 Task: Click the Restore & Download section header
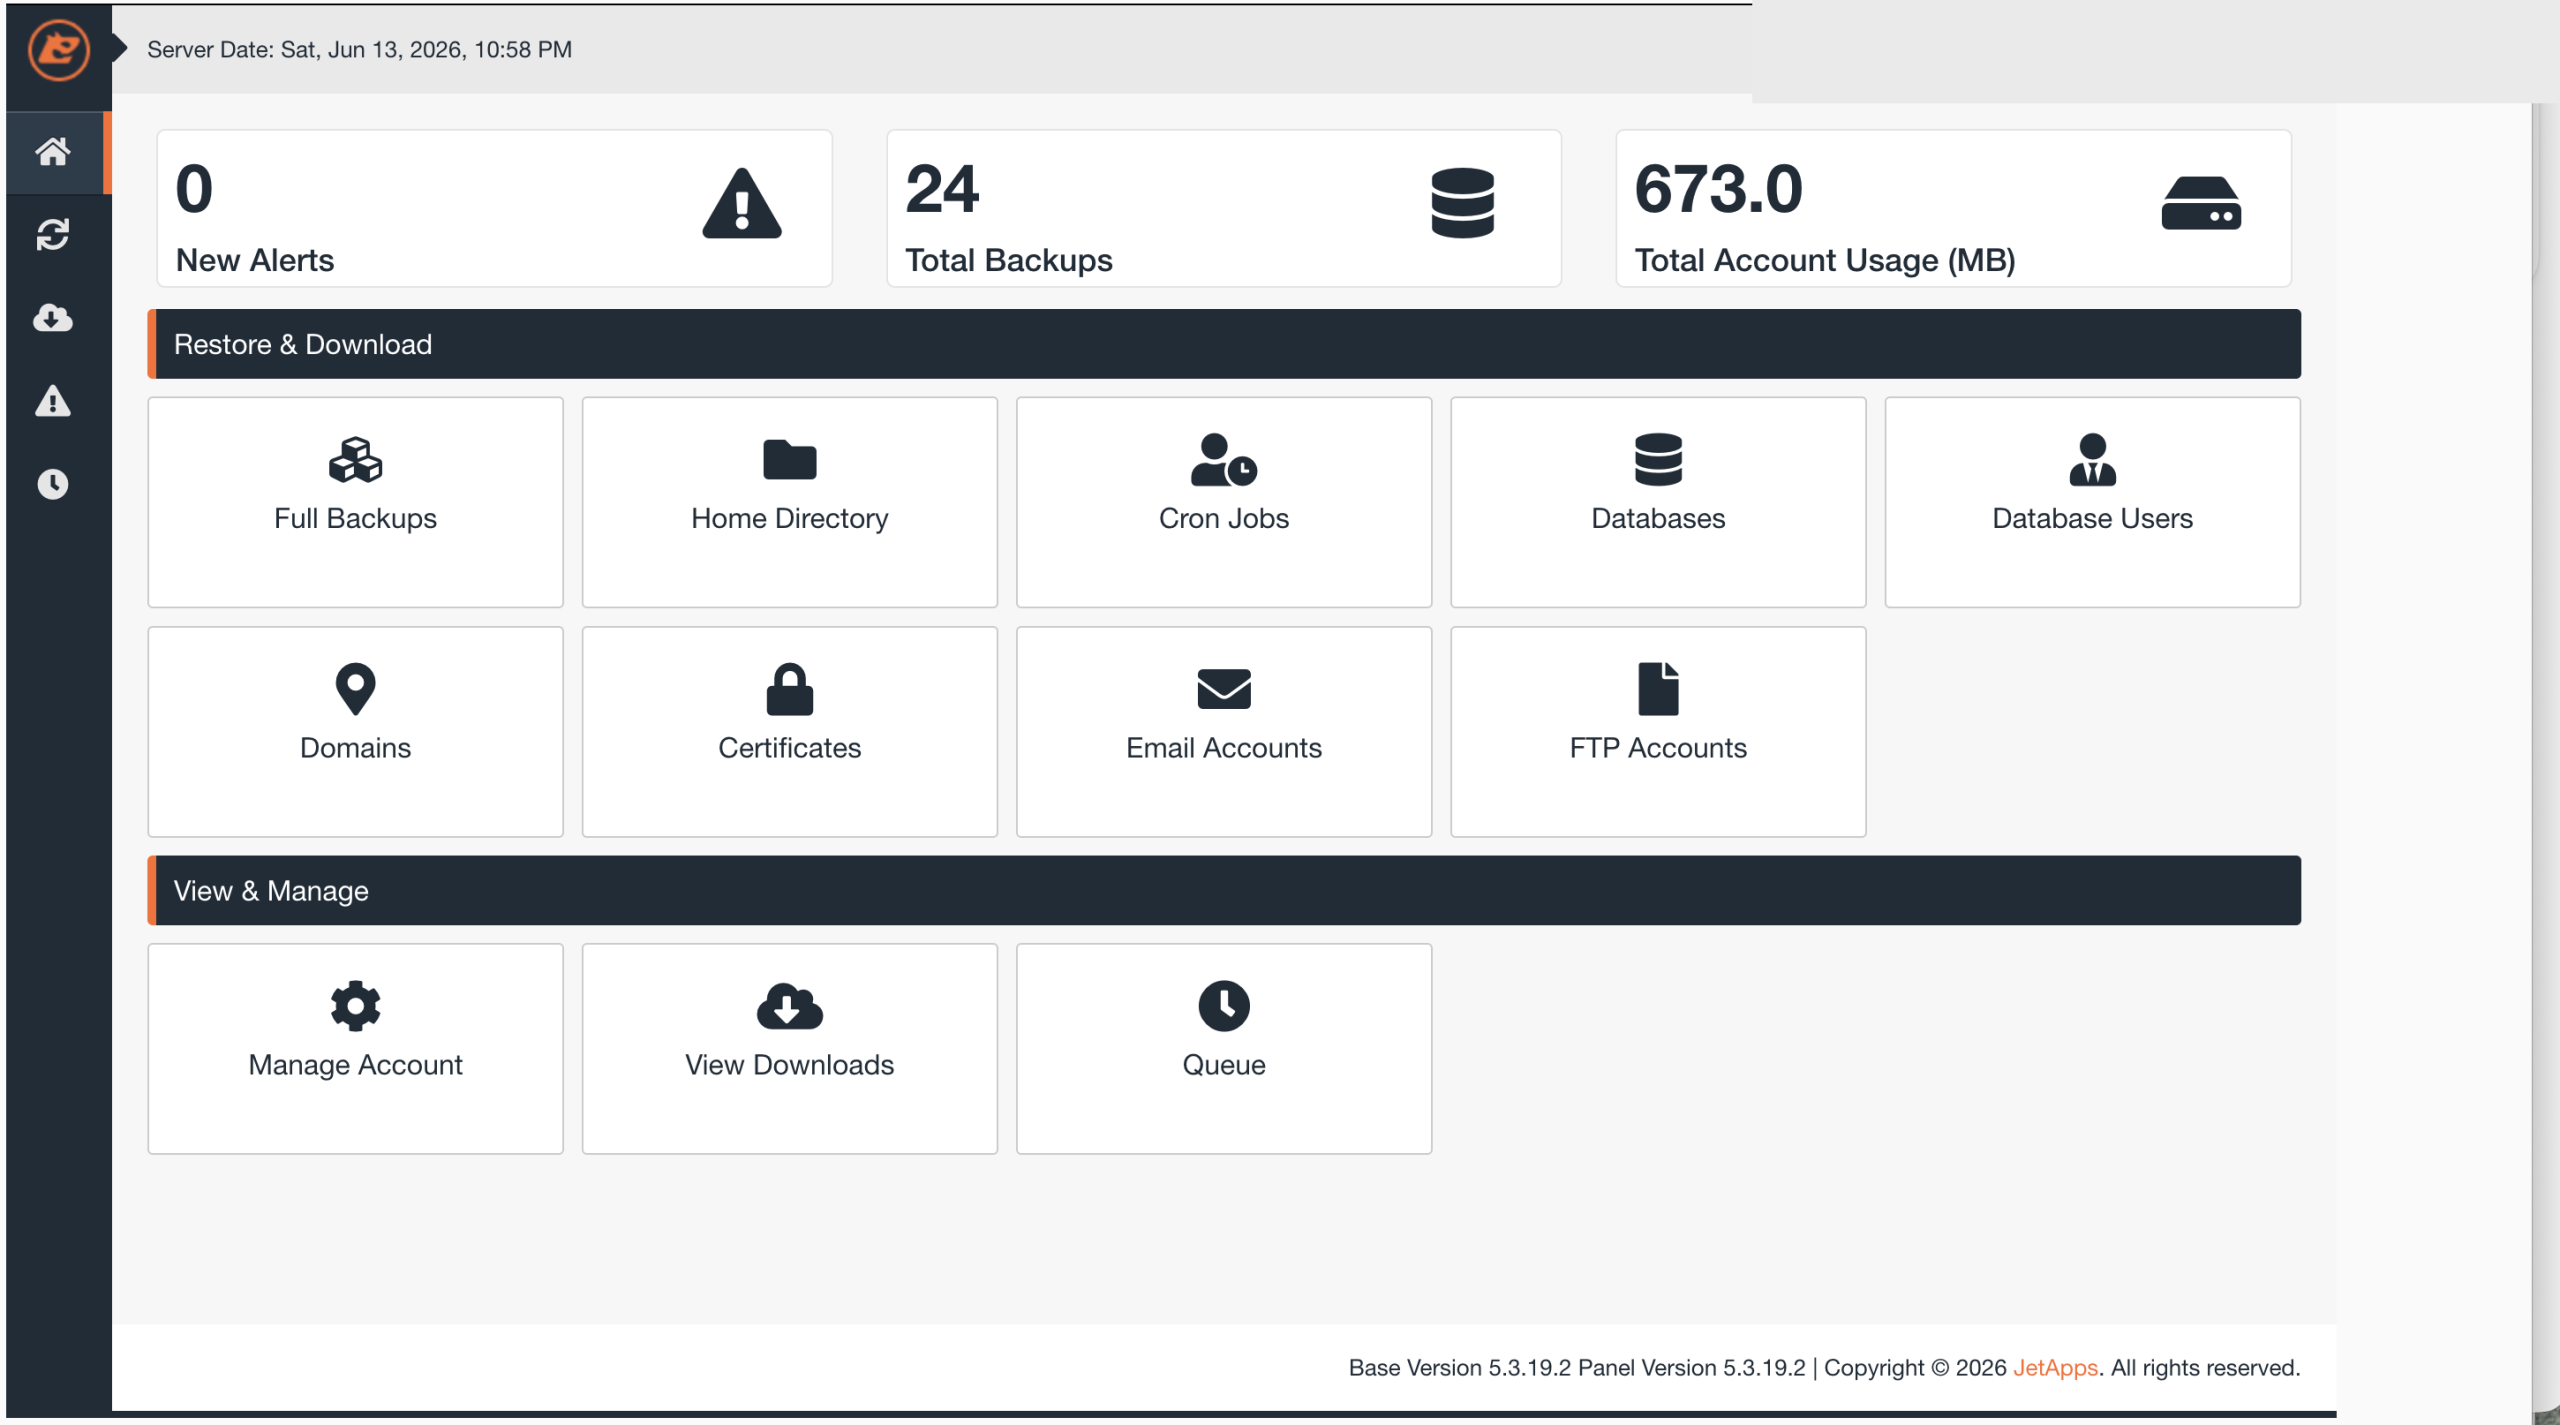[x=1224, y=344]
